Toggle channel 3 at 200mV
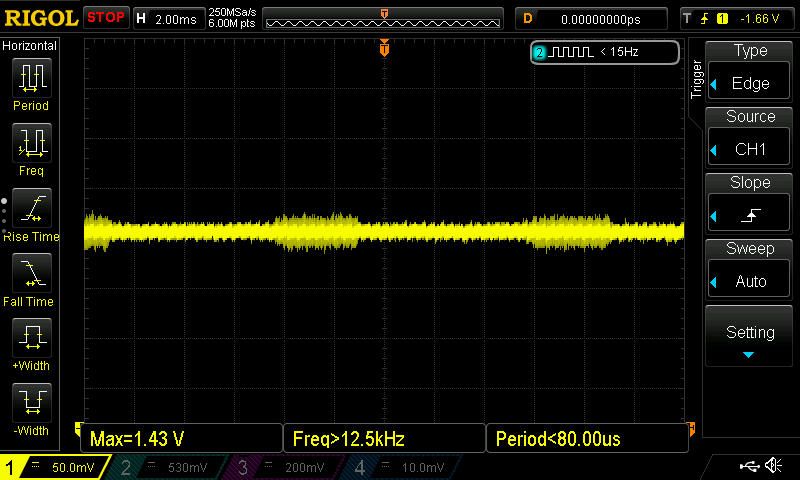Viewport: 800px width, 480px height. (286, 467)
